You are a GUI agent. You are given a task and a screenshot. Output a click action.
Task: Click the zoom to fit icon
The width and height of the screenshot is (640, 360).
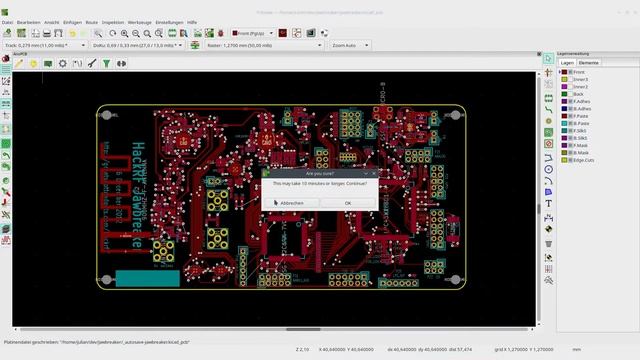point(147,33)
